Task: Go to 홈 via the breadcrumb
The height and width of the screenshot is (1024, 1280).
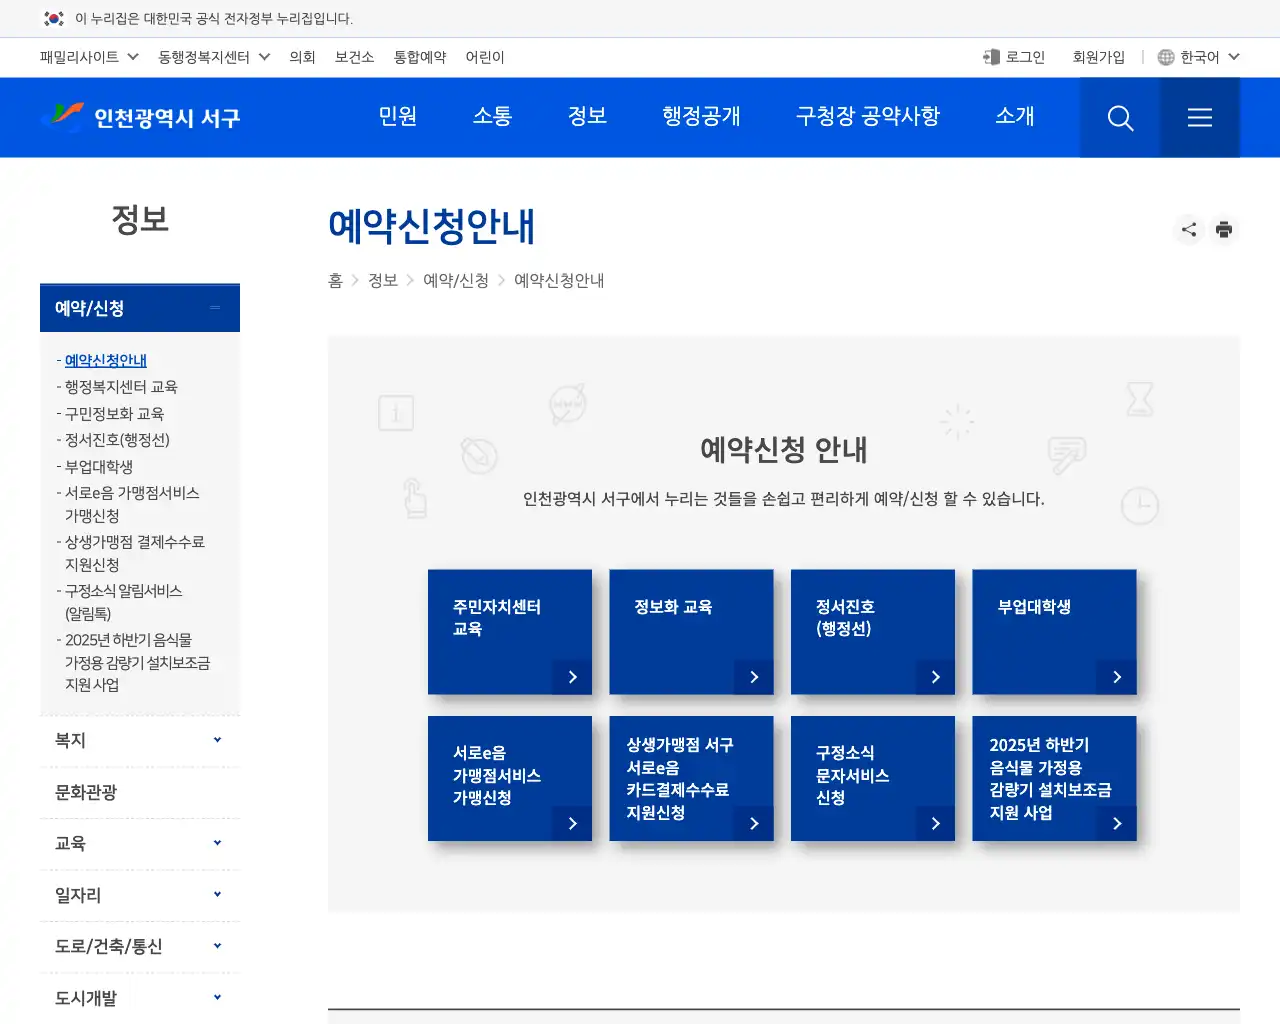Action: pos(335,281)
